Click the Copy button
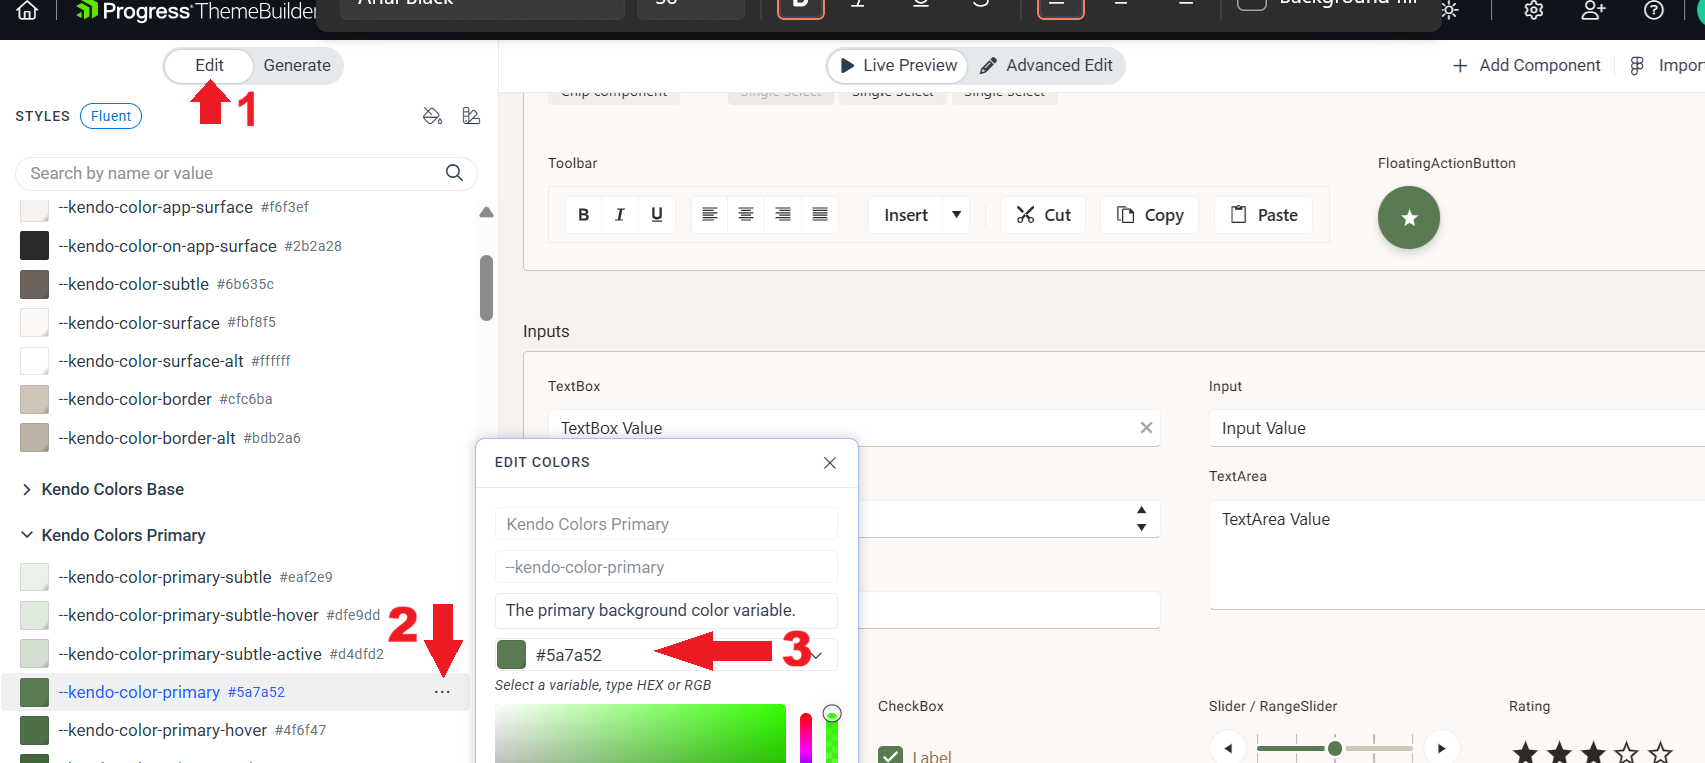Screen dimensions: 1705x763 click(x=1150, y=215)
